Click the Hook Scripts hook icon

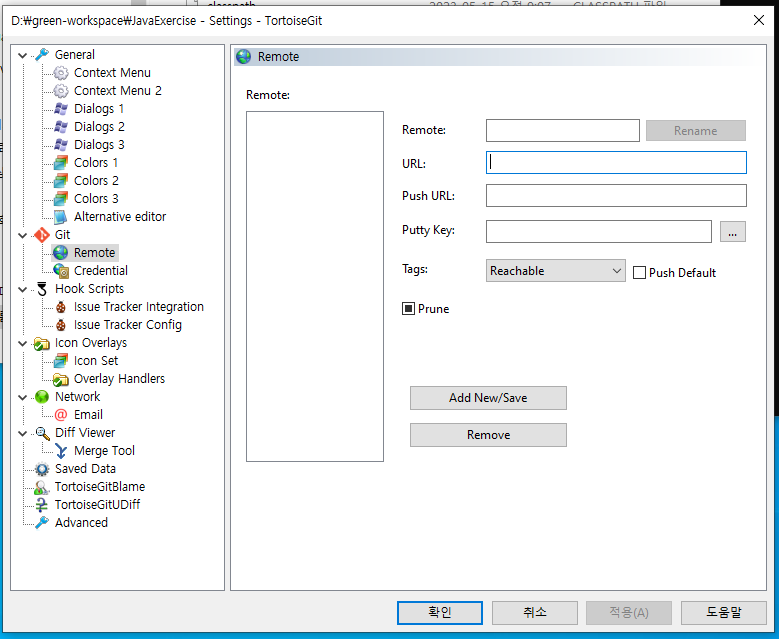pyautogui.click(x=42, y=289)
